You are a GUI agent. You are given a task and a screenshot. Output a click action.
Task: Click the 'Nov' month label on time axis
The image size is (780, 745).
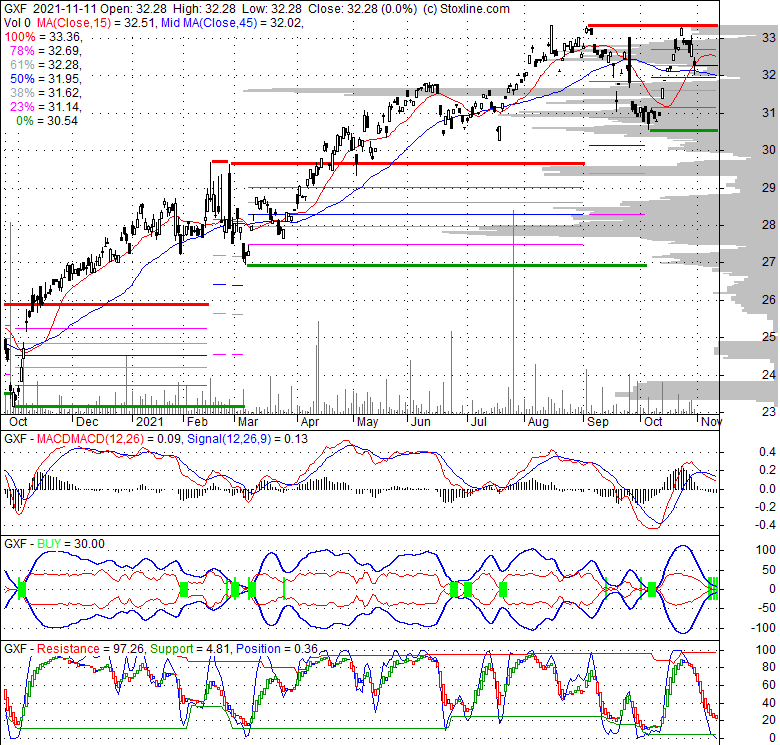pyautogui.click(x=711, y=422)
